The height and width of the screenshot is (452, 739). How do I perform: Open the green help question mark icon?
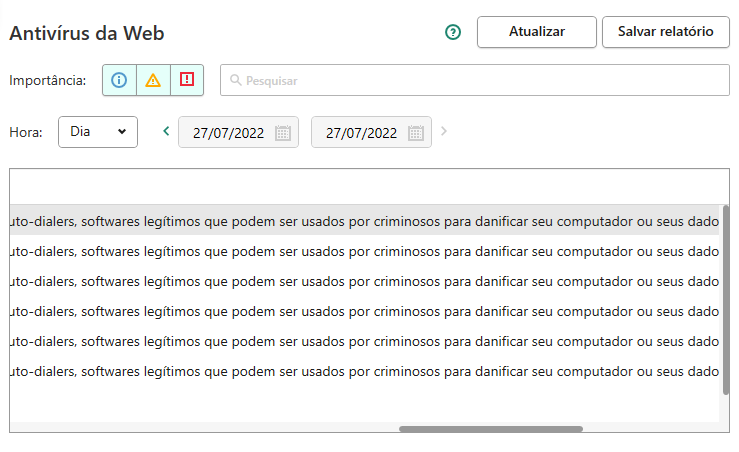453,32
